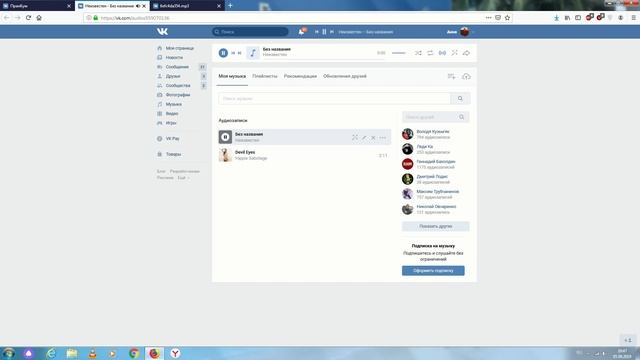
Task: Delete the Без названия track with X icon
Action: pos(373,138)
